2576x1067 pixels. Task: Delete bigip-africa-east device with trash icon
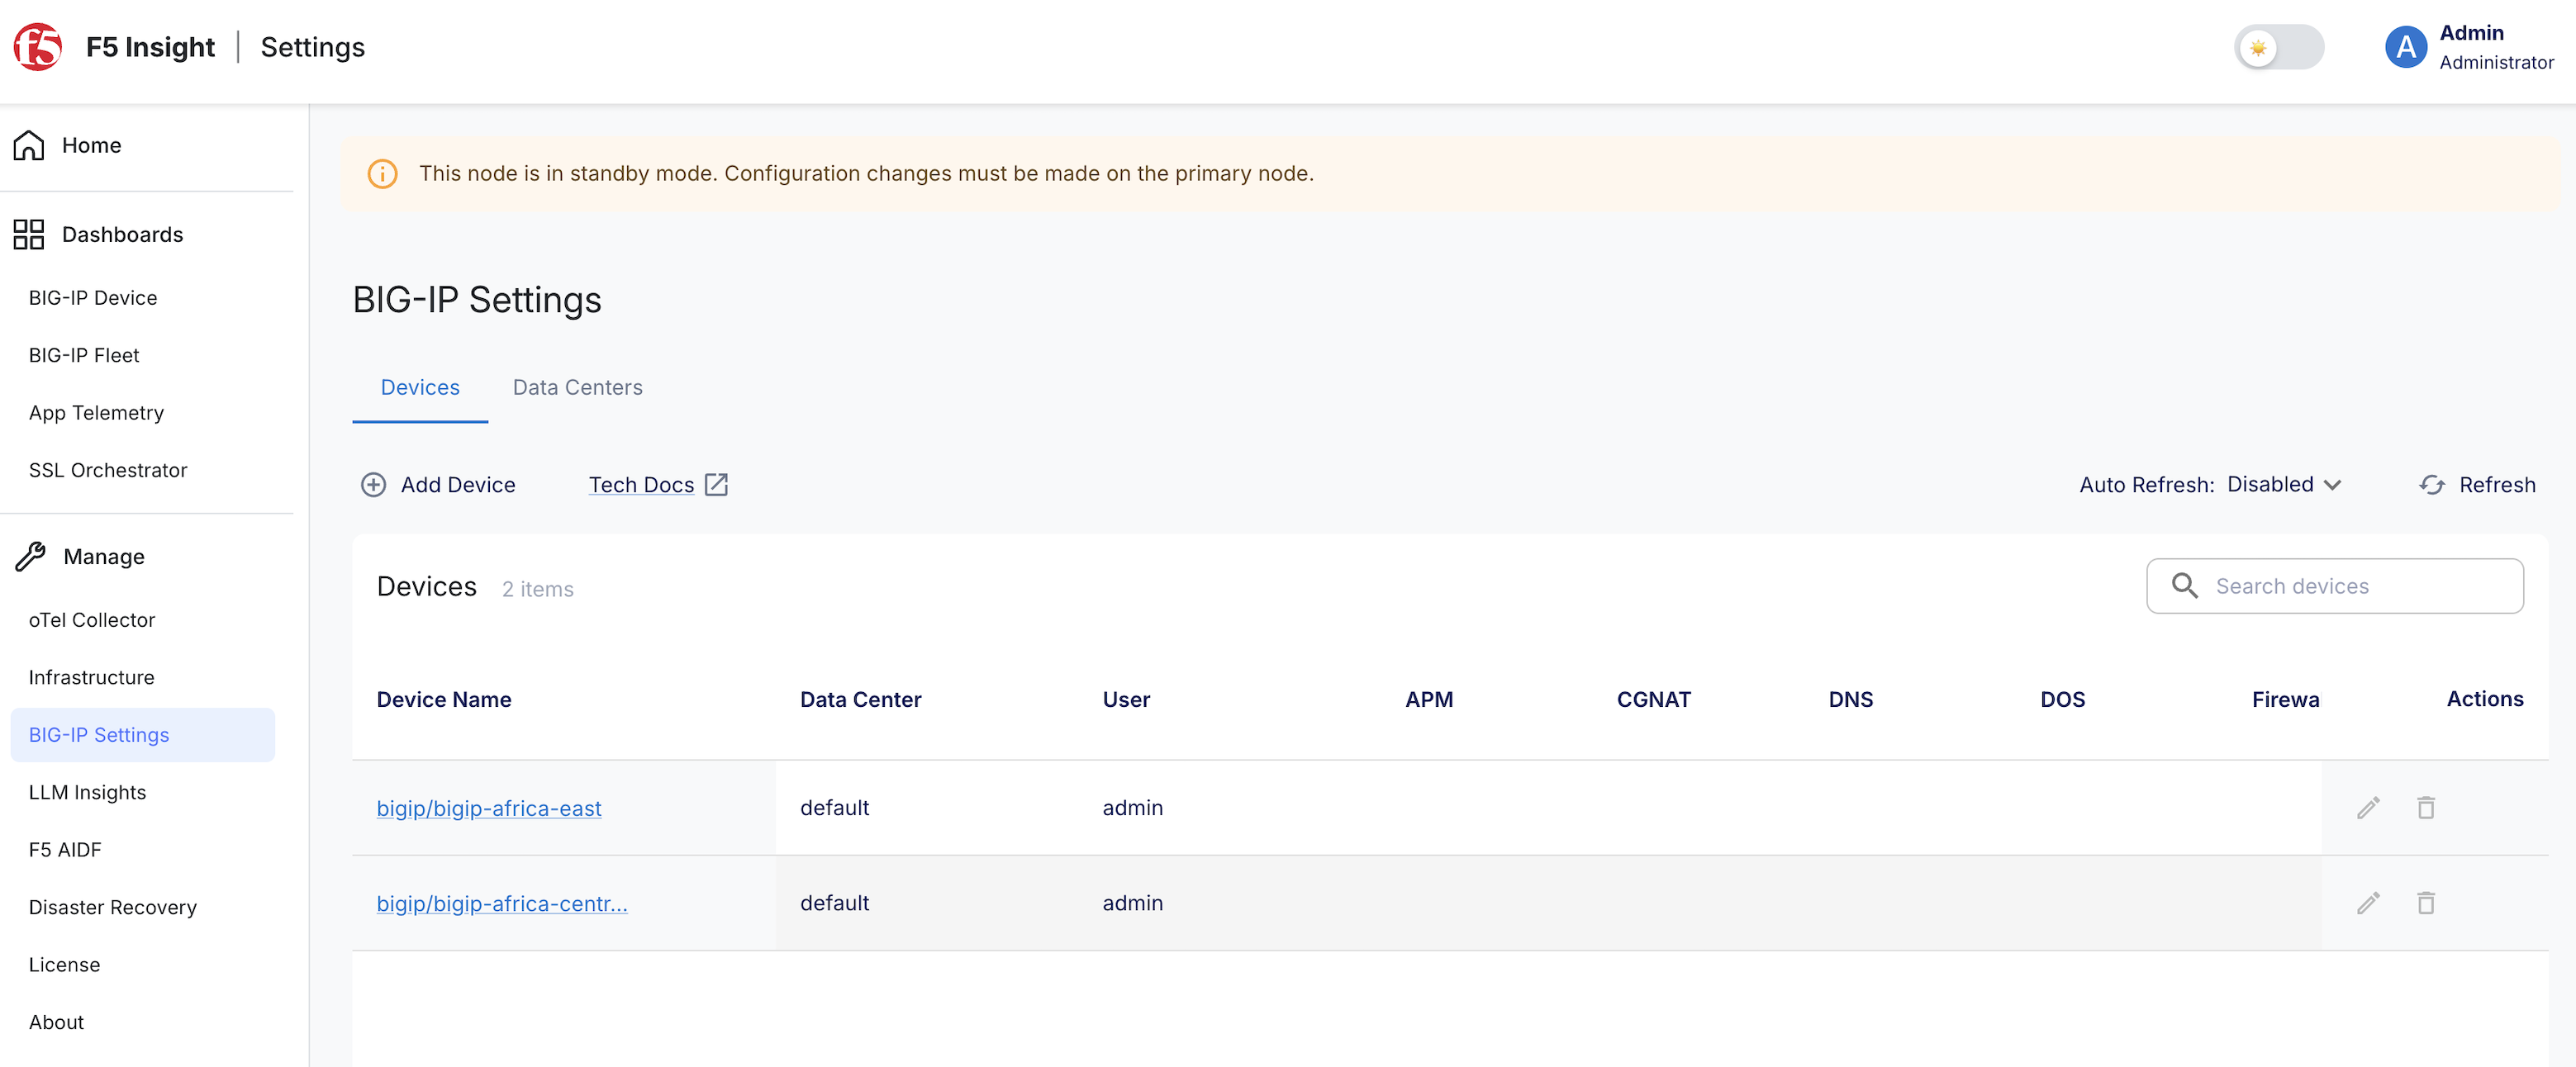[2426, 808]
